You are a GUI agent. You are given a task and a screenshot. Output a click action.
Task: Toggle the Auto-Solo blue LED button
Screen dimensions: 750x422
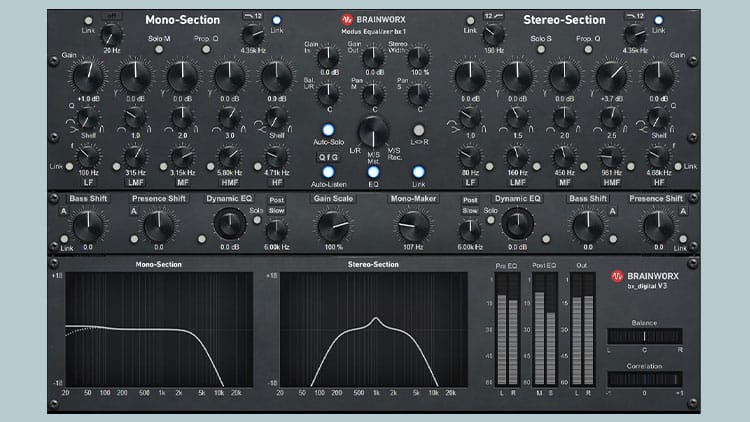click(x=328, y=130)
